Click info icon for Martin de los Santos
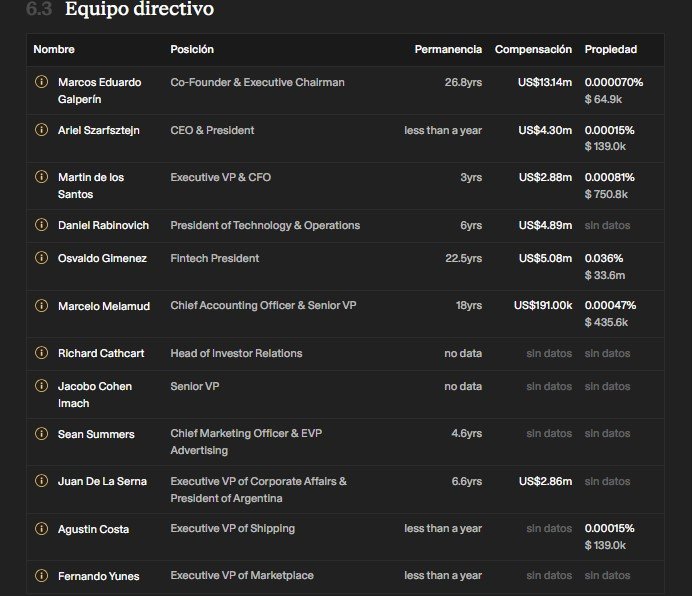This screenshot has height=596, width=692. 41,177
